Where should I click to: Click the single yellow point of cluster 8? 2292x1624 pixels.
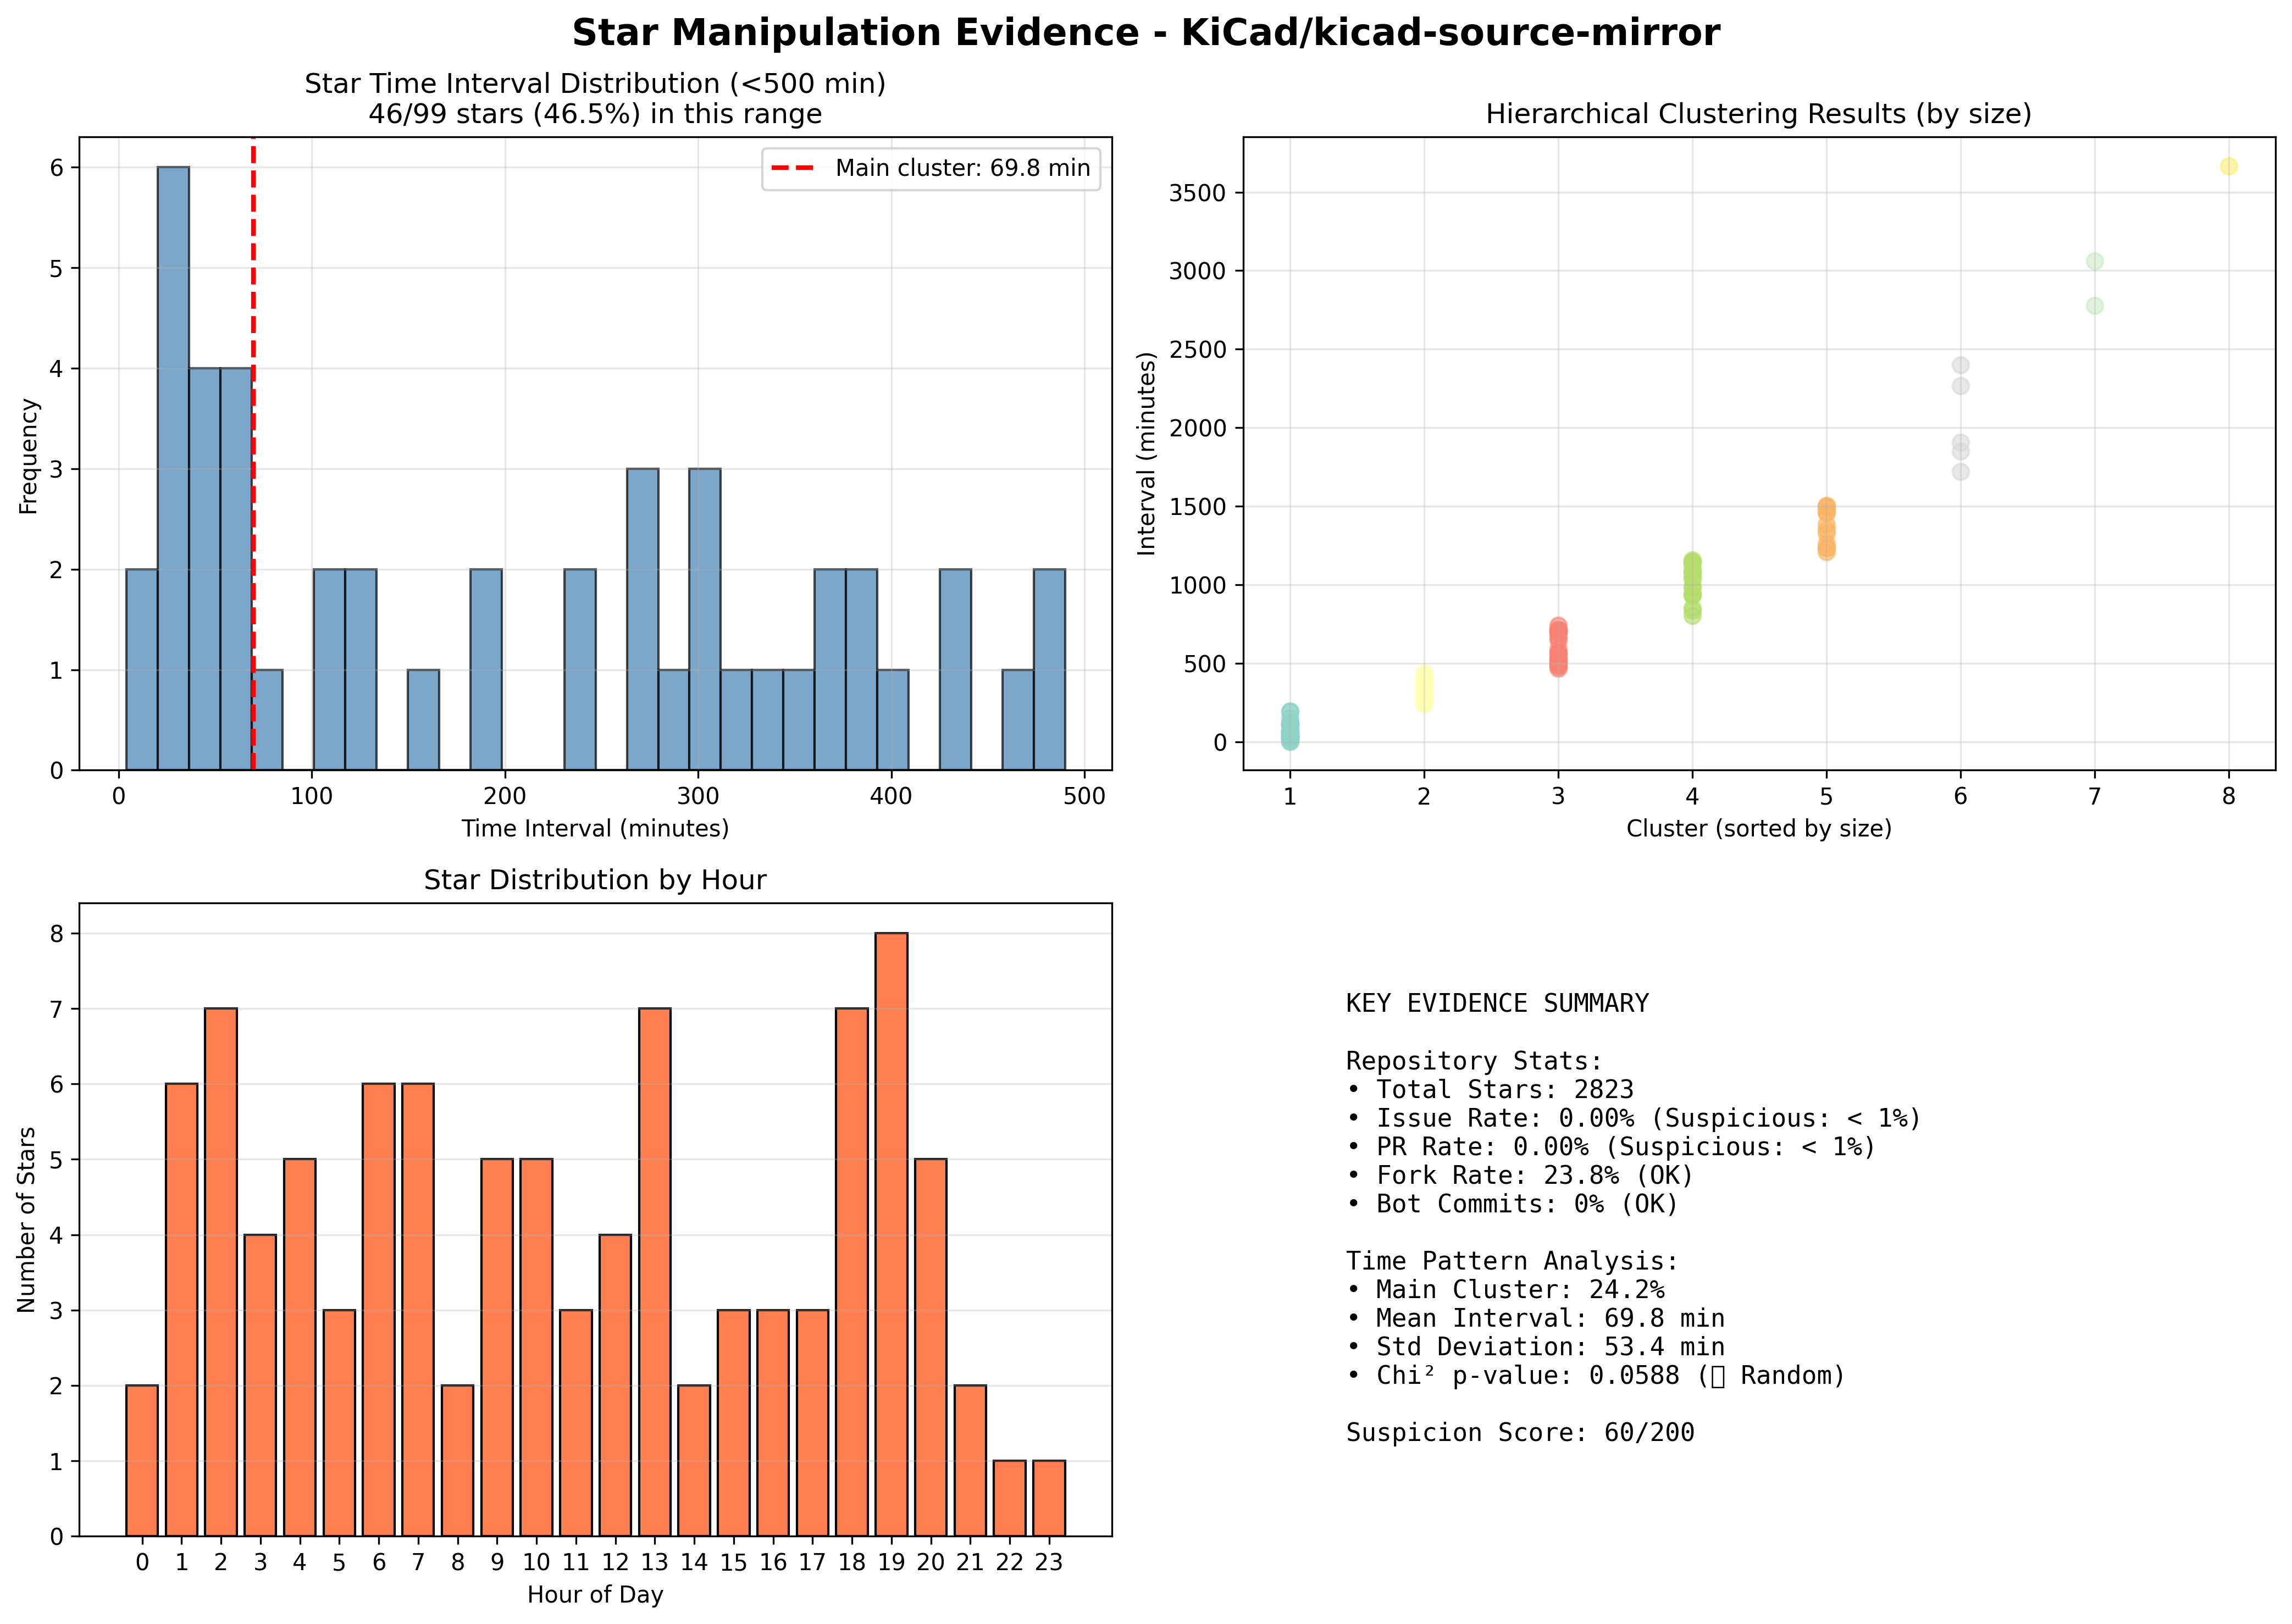[x=2229, y=166]
